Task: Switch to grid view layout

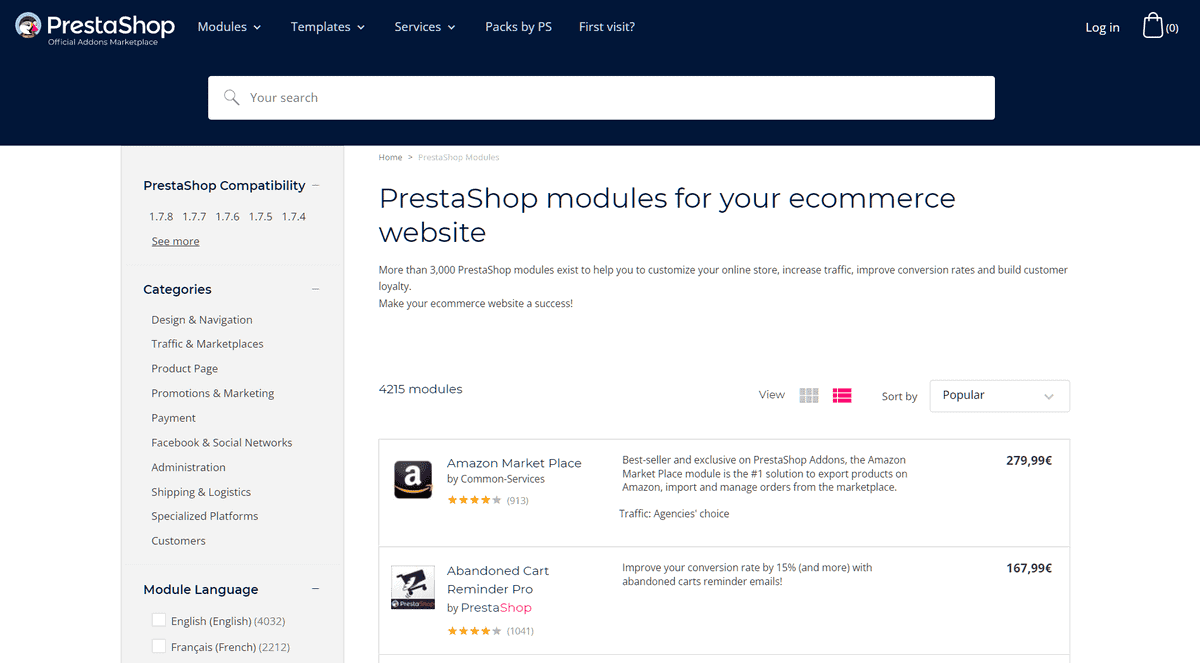Action: point(809,395)
